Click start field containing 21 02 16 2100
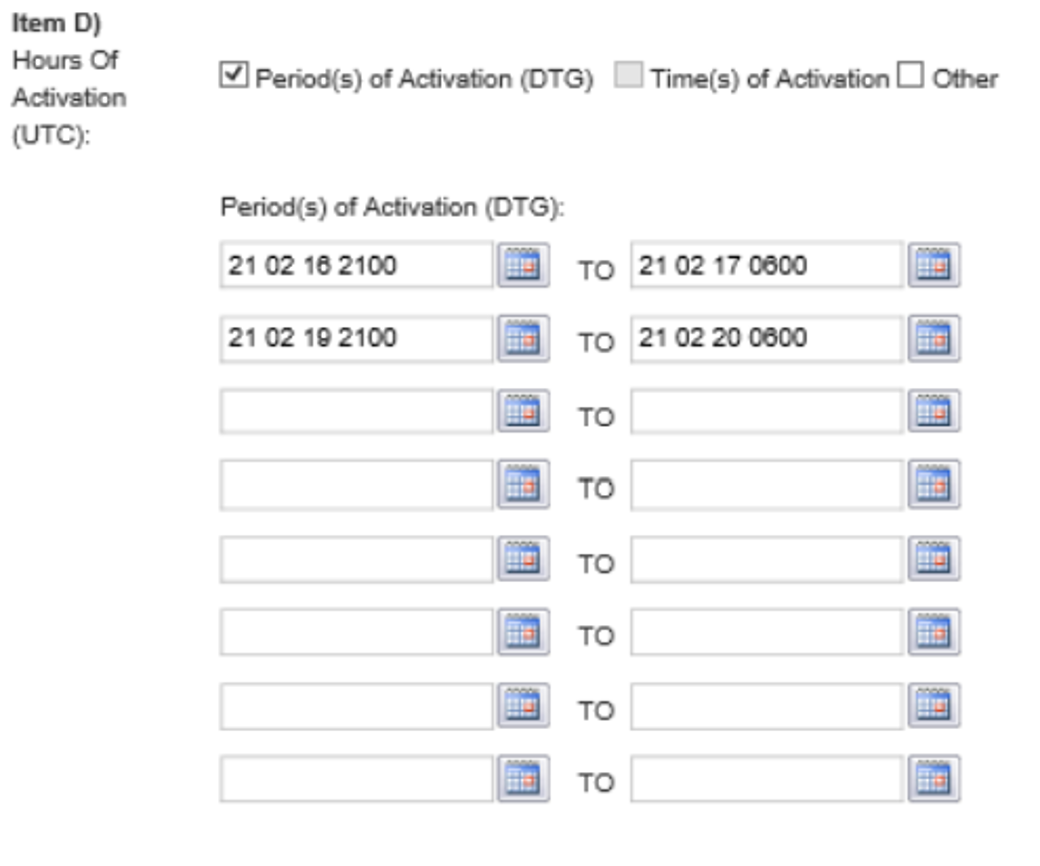1040x866 pixels. 357,265
